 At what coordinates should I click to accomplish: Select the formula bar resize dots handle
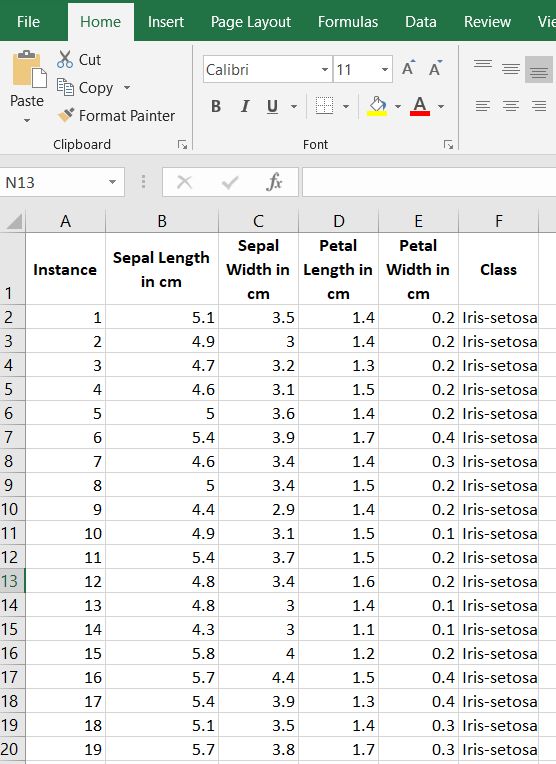click(x=143, y=182)
